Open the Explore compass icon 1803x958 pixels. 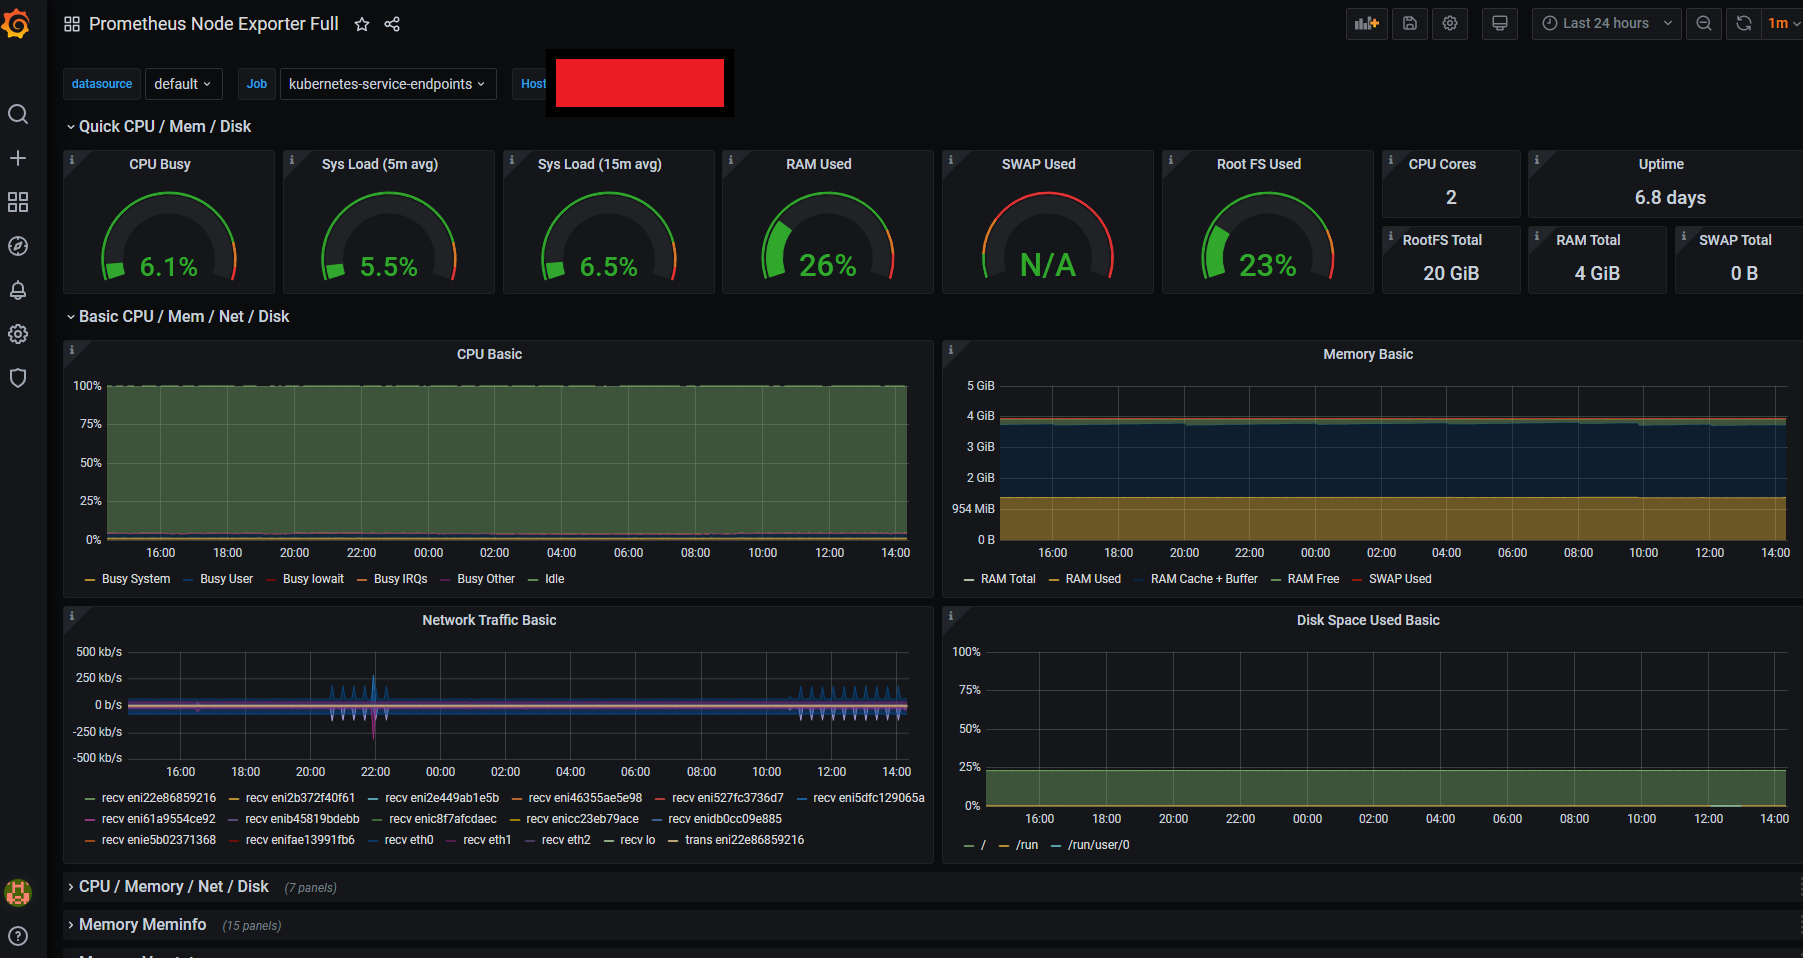pos(18,246)
